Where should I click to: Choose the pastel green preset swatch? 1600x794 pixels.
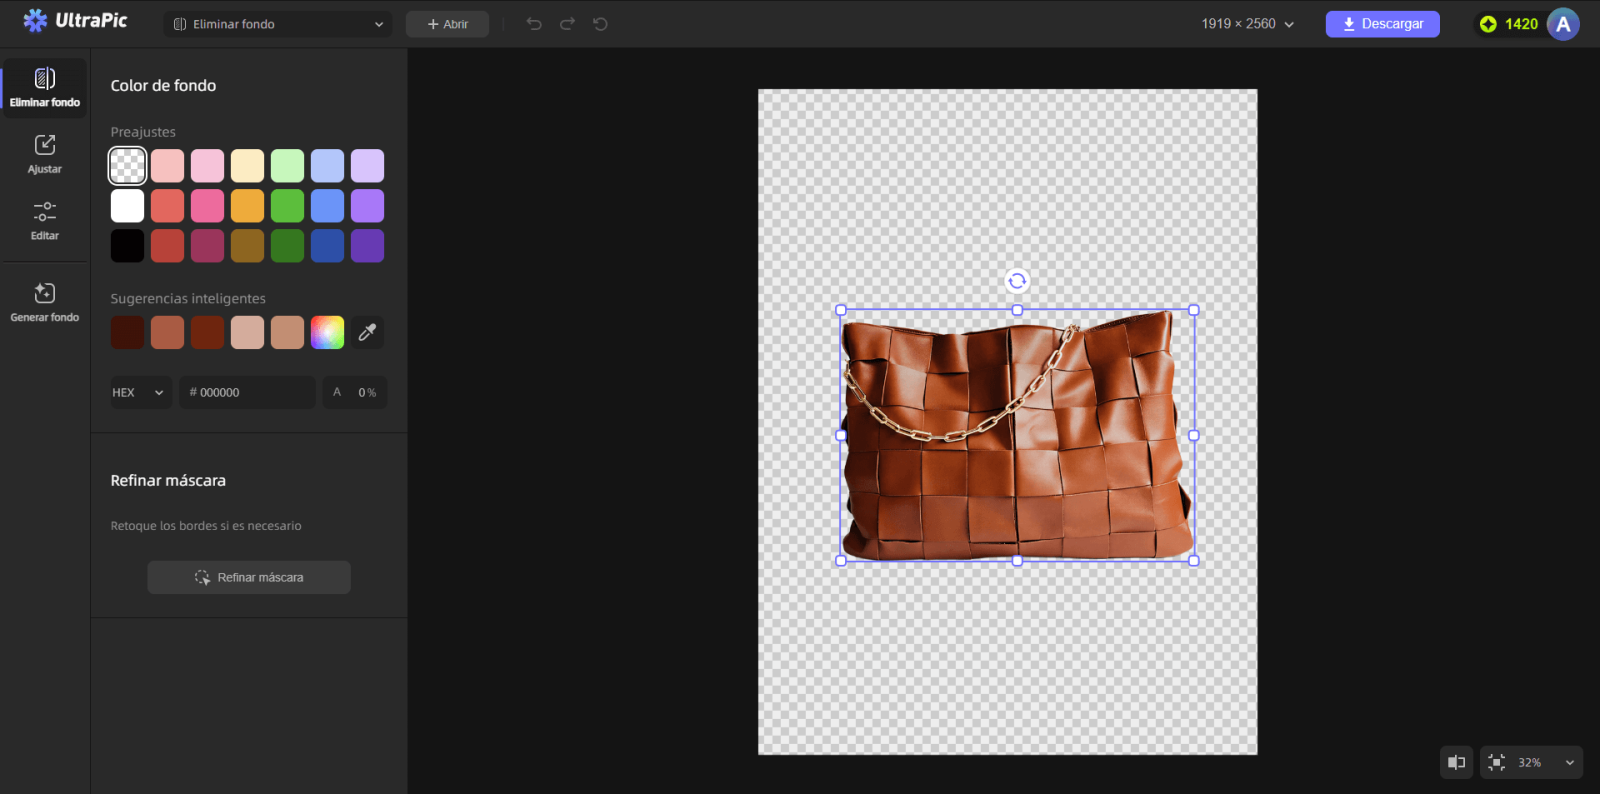point(287,166)
